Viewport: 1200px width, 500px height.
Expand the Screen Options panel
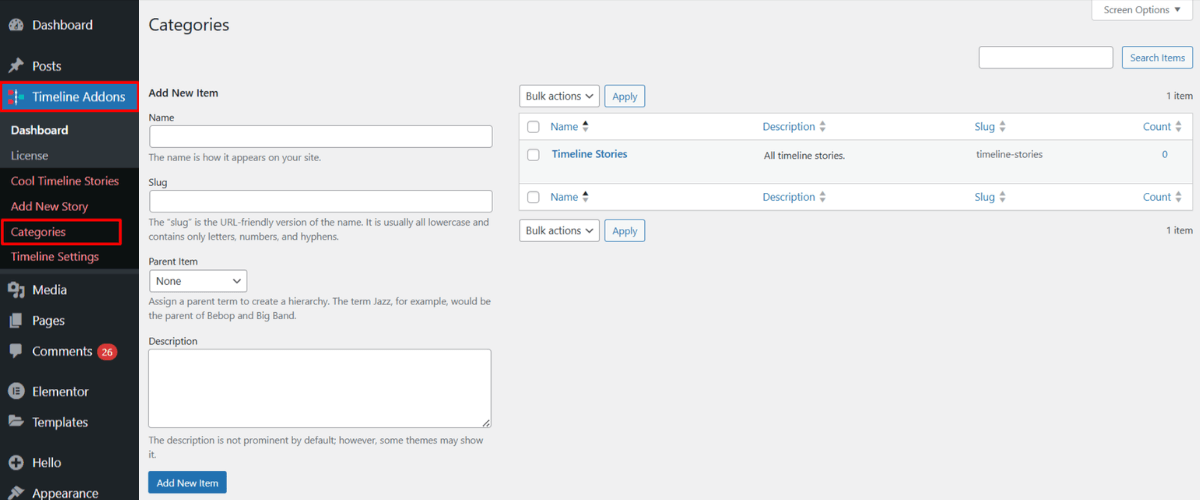tap(1141, 10)
